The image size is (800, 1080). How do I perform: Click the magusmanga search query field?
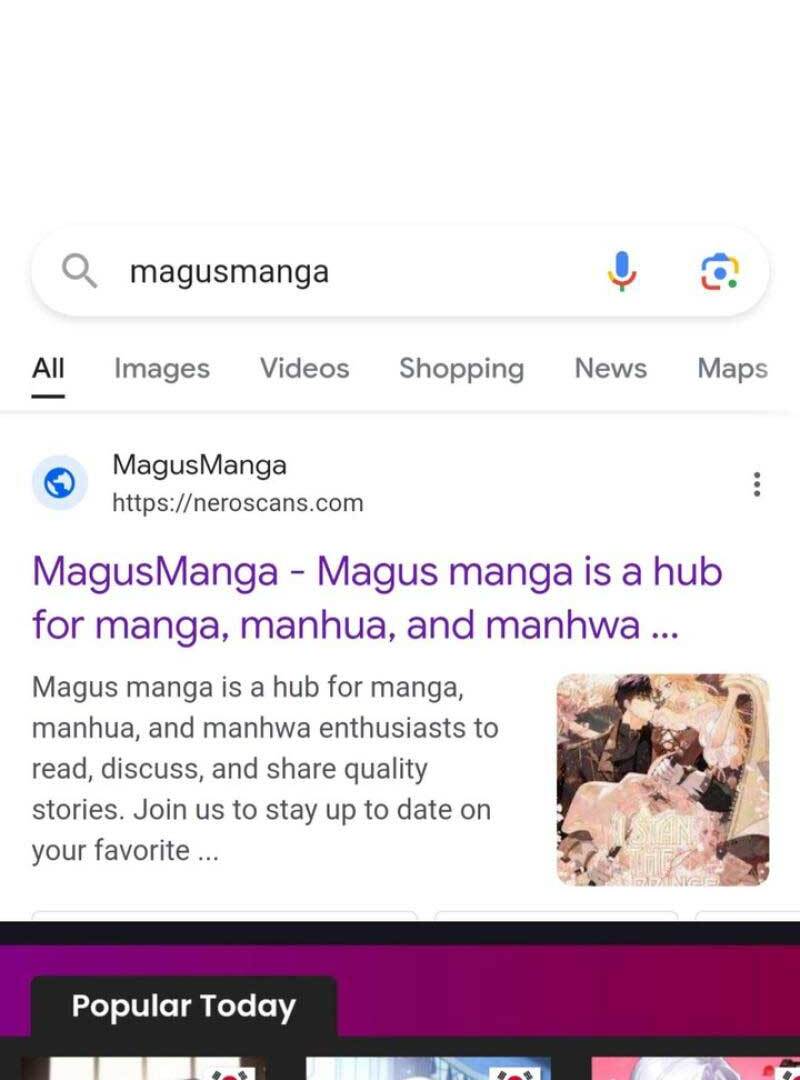coord(400,271)
